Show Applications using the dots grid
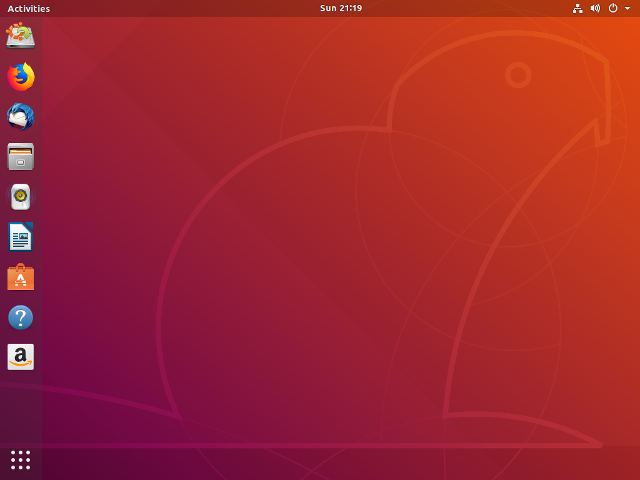Screen dimensions: 640x480 coord(21,459)
